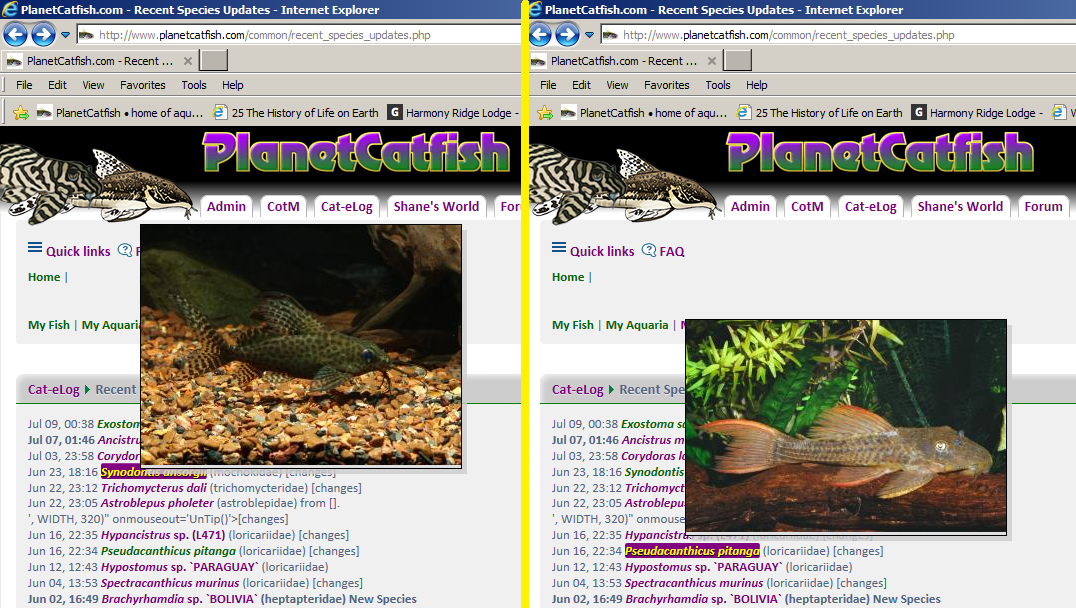Viewport: 1076px width, 608px height.
Task: Open Edit menu in right window
Action: tap(581, 85)
